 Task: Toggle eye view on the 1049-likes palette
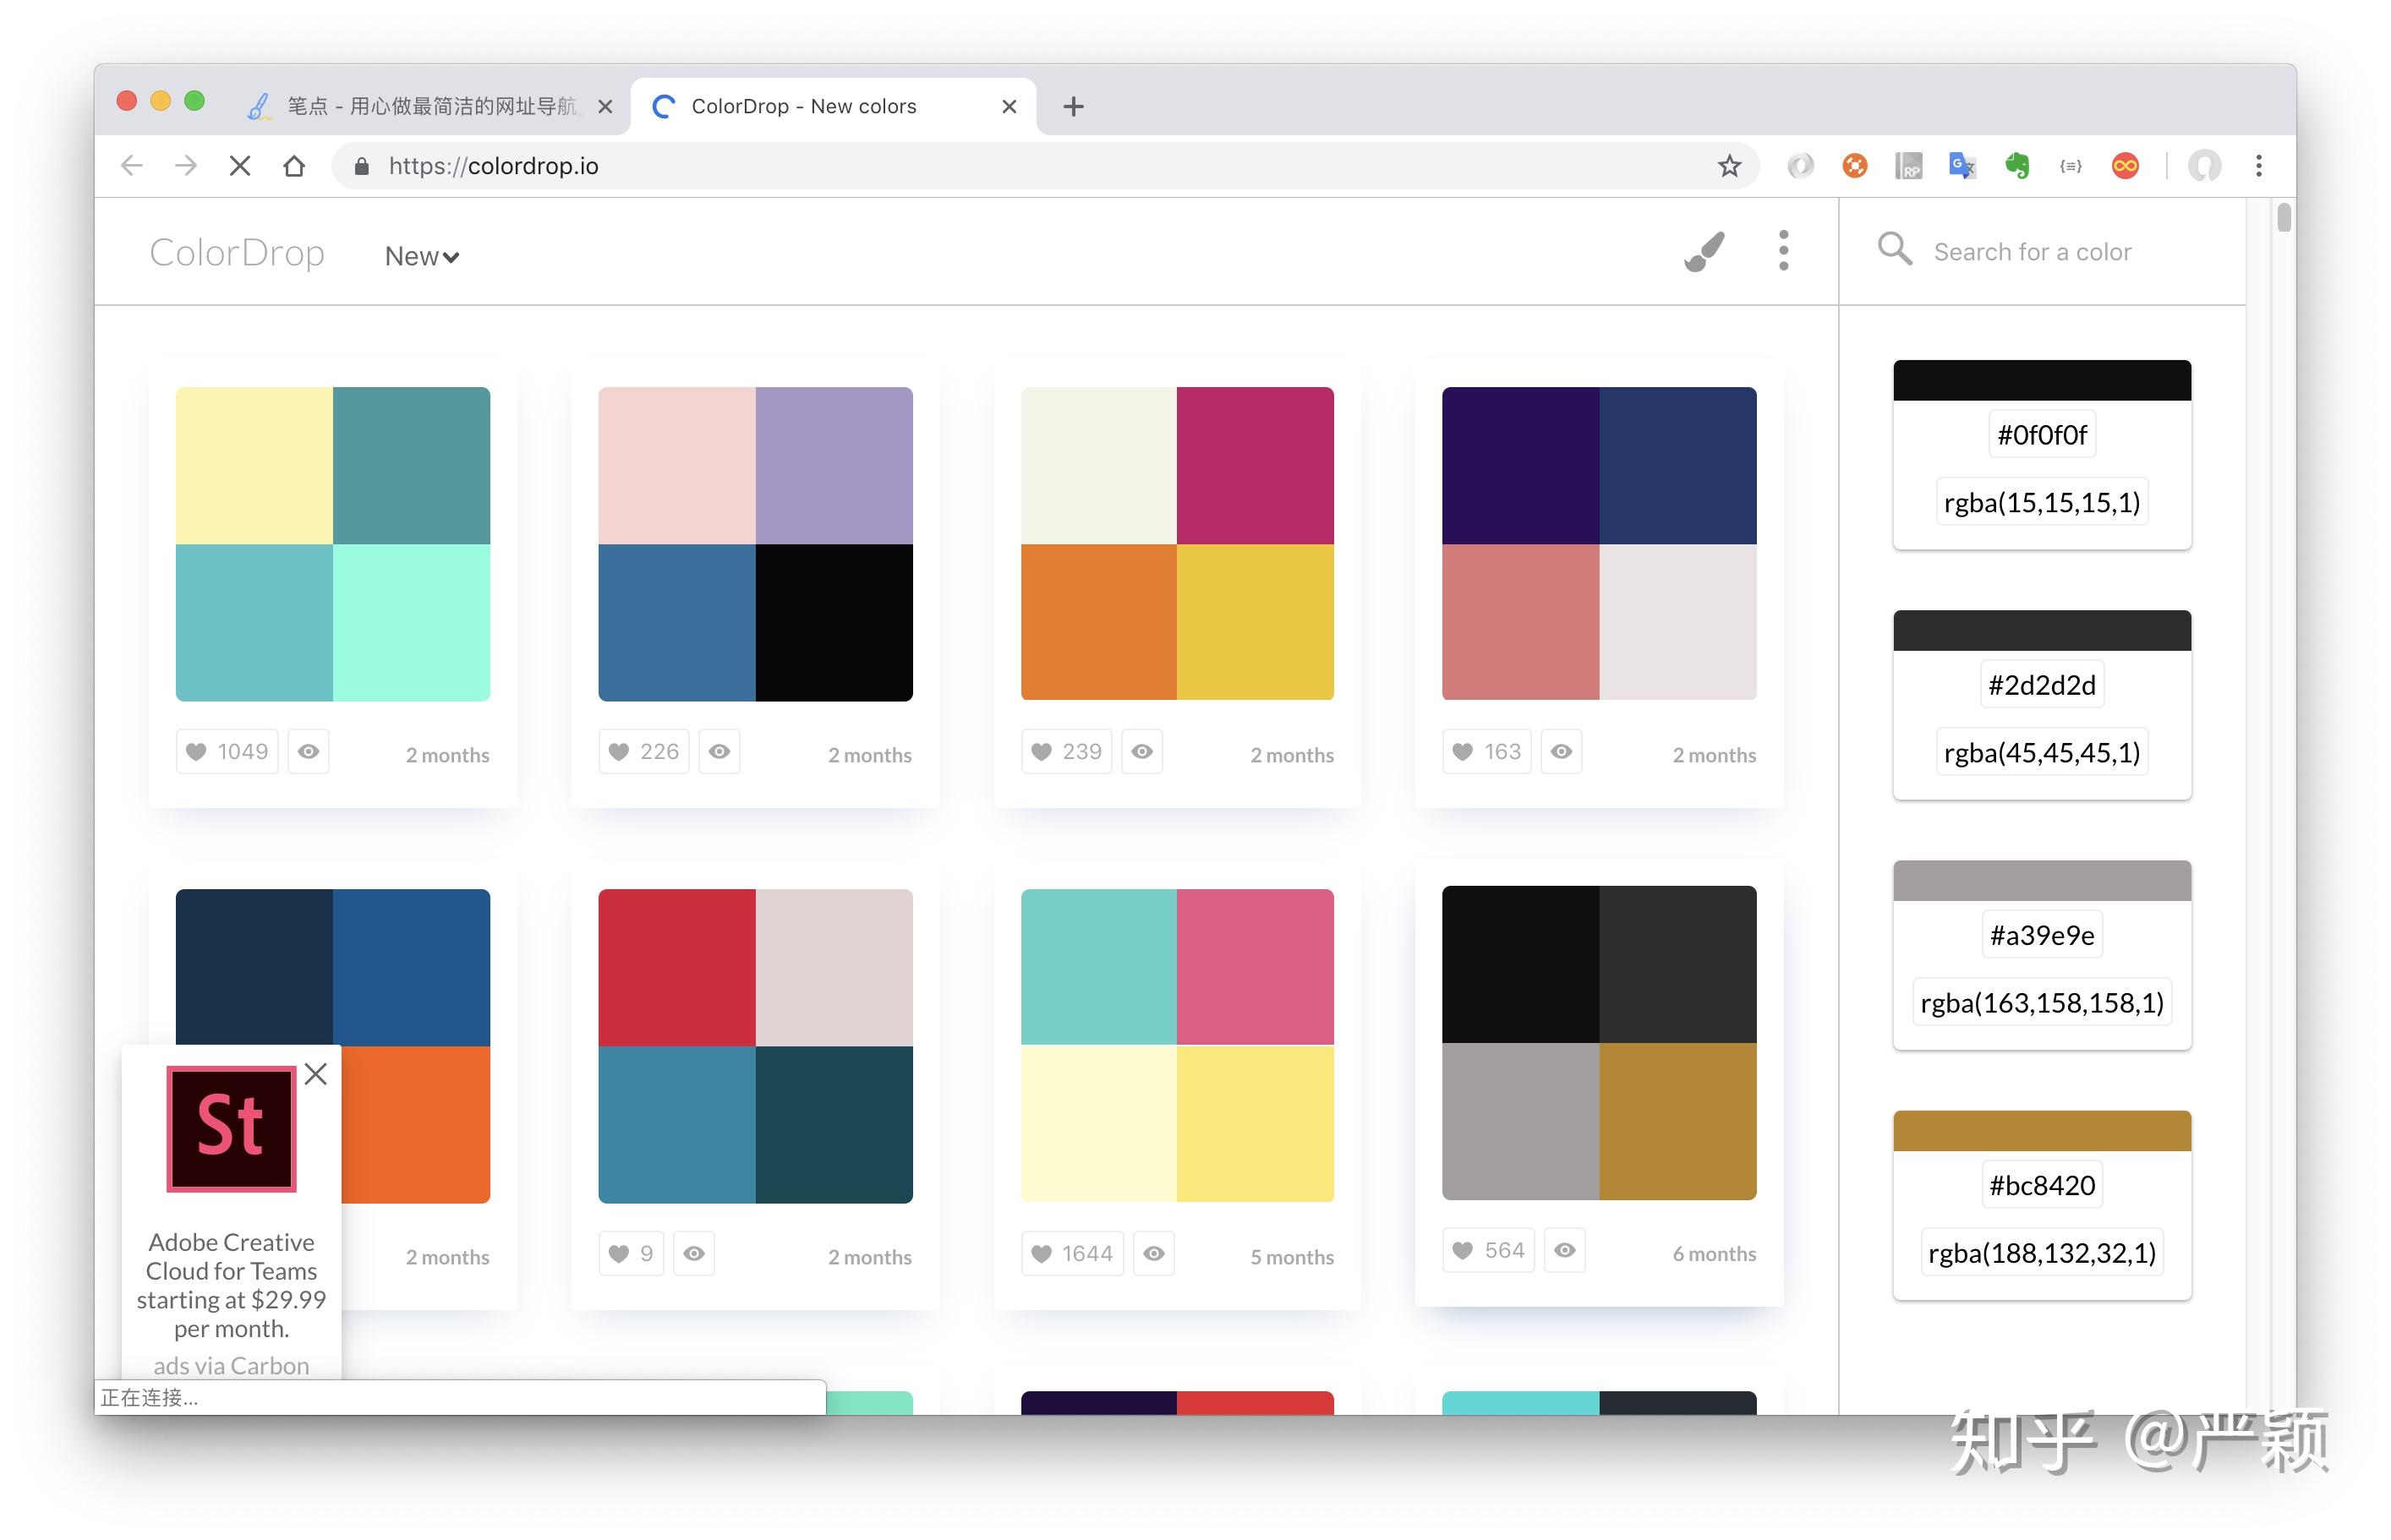pos(309,752)
